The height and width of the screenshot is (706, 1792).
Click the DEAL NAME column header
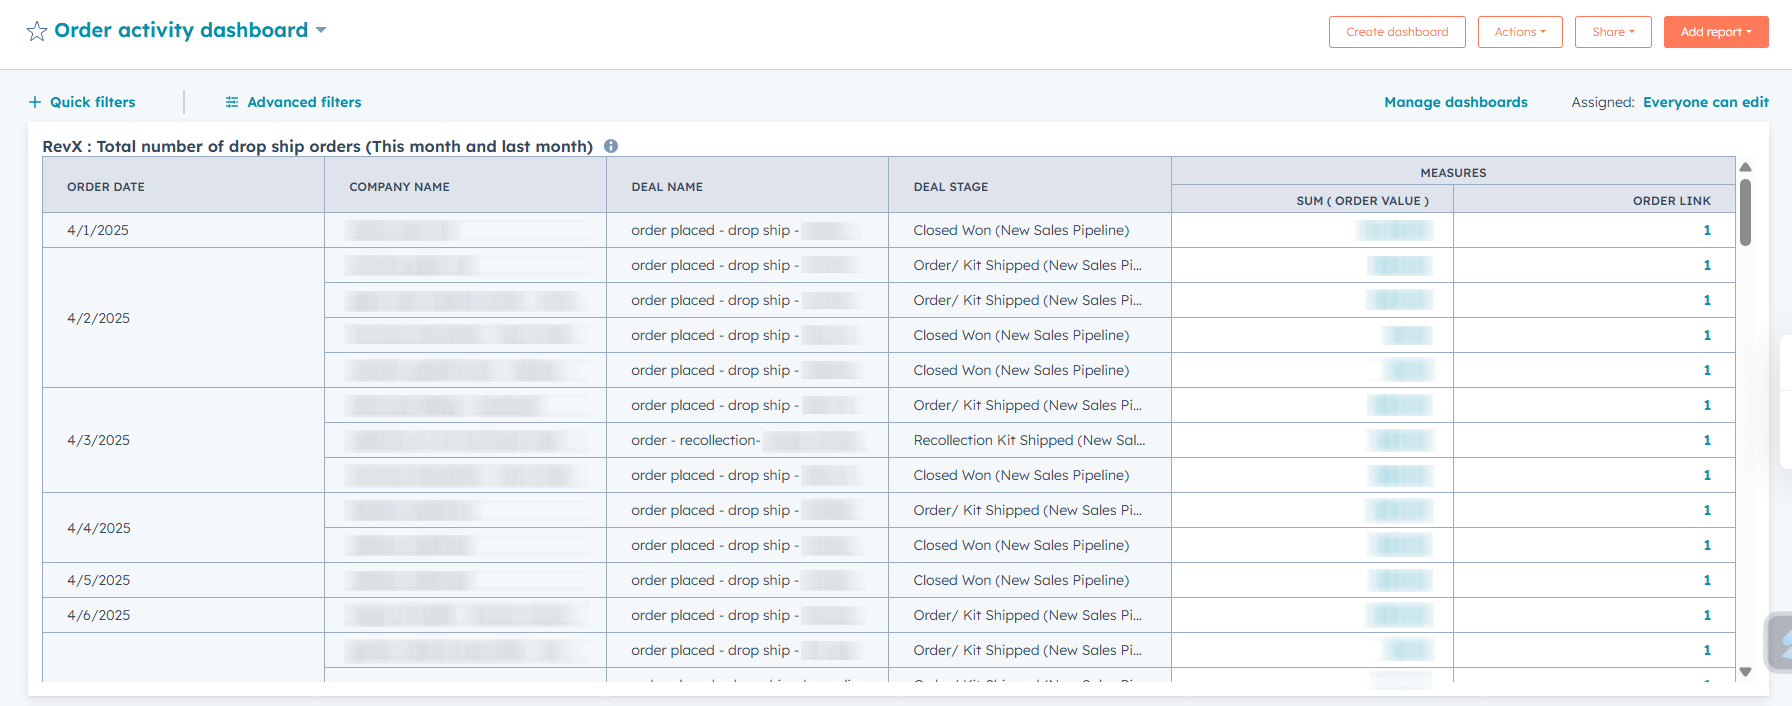pos(747,185)
